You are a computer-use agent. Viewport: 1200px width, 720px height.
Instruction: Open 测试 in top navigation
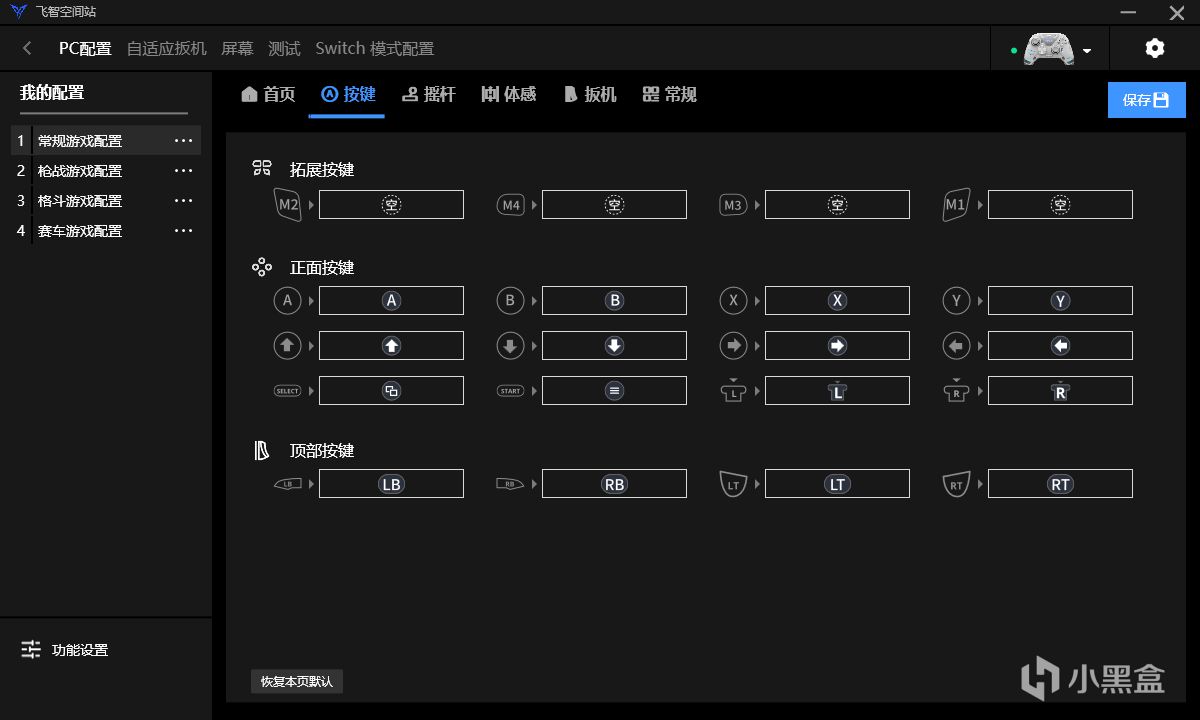tap(285, 48)
